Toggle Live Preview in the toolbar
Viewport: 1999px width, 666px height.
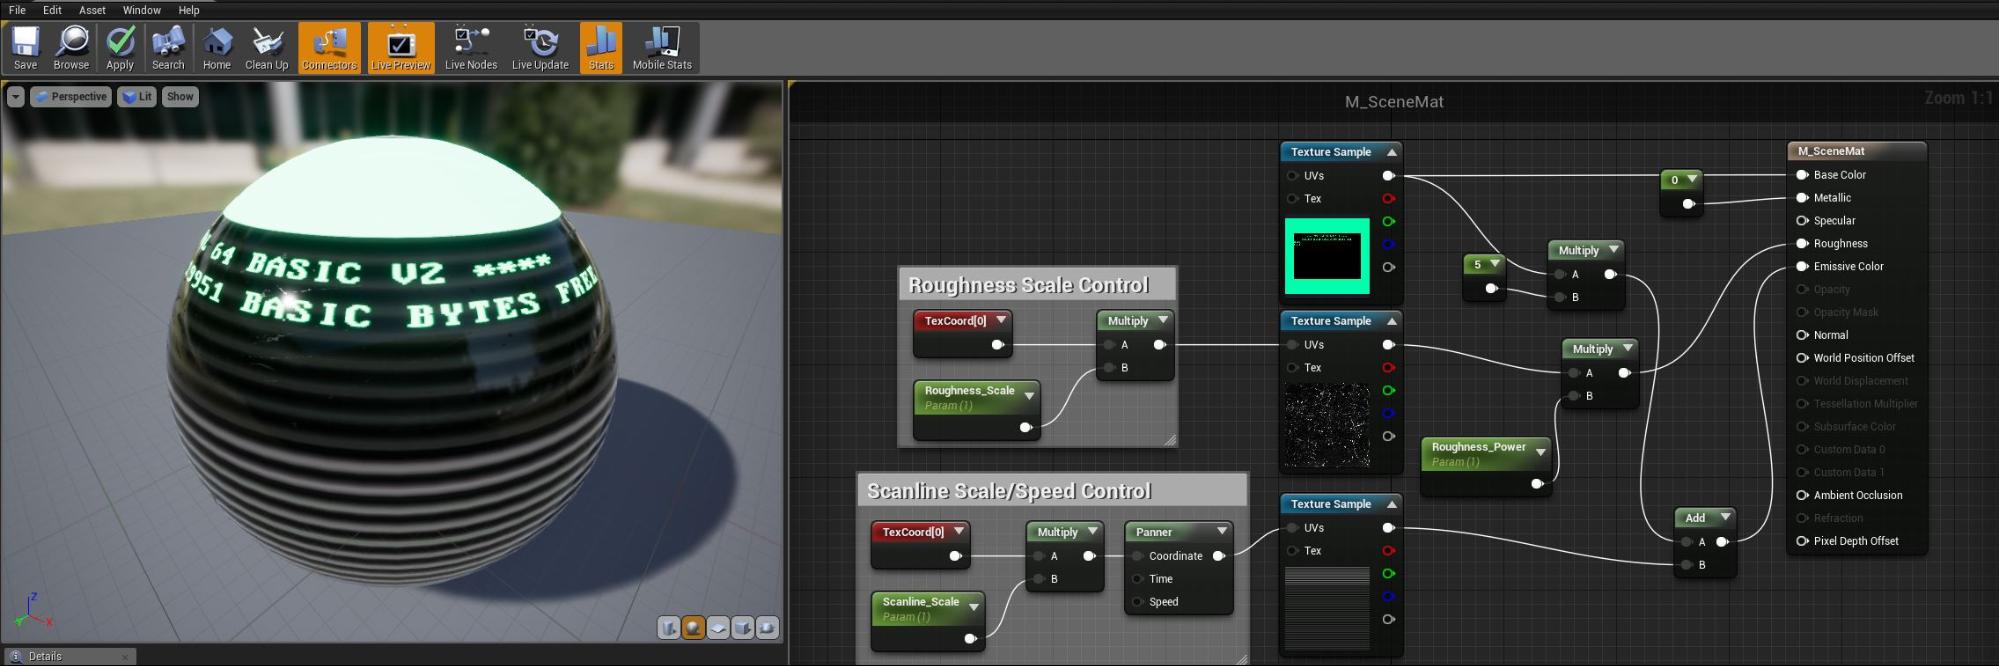(x=401, y=48)
